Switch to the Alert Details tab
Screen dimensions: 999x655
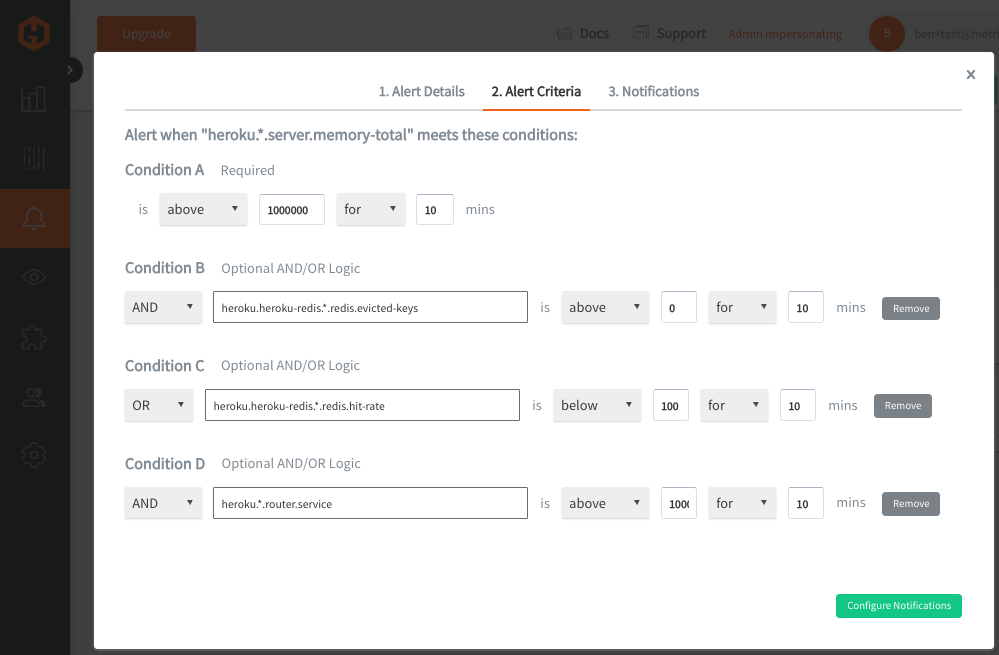[x=422, y=92]
